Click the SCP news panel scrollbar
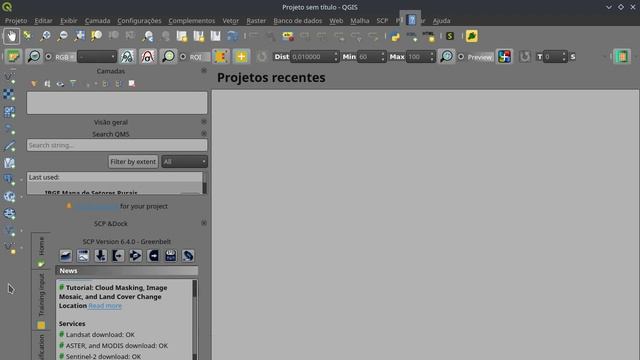 coord(195,319)
